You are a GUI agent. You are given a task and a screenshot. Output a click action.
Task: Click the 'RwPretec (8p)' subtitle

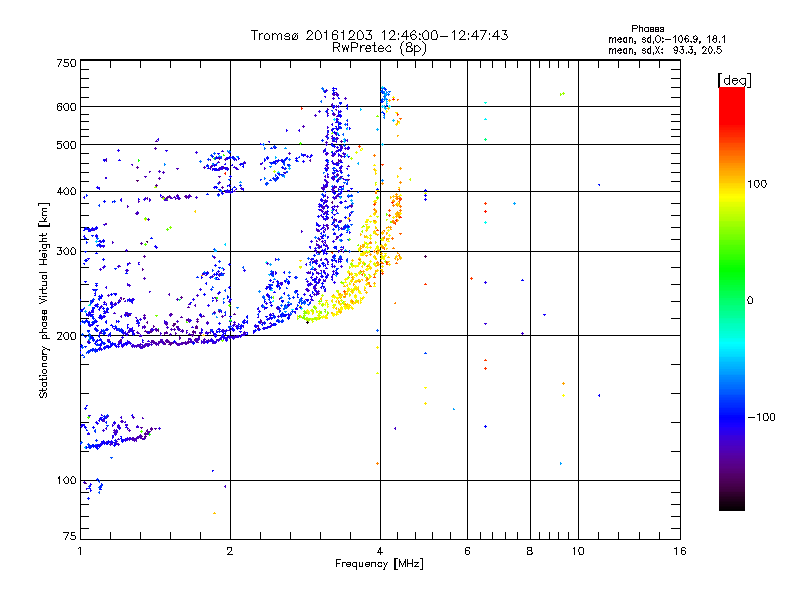click(379, 48)
